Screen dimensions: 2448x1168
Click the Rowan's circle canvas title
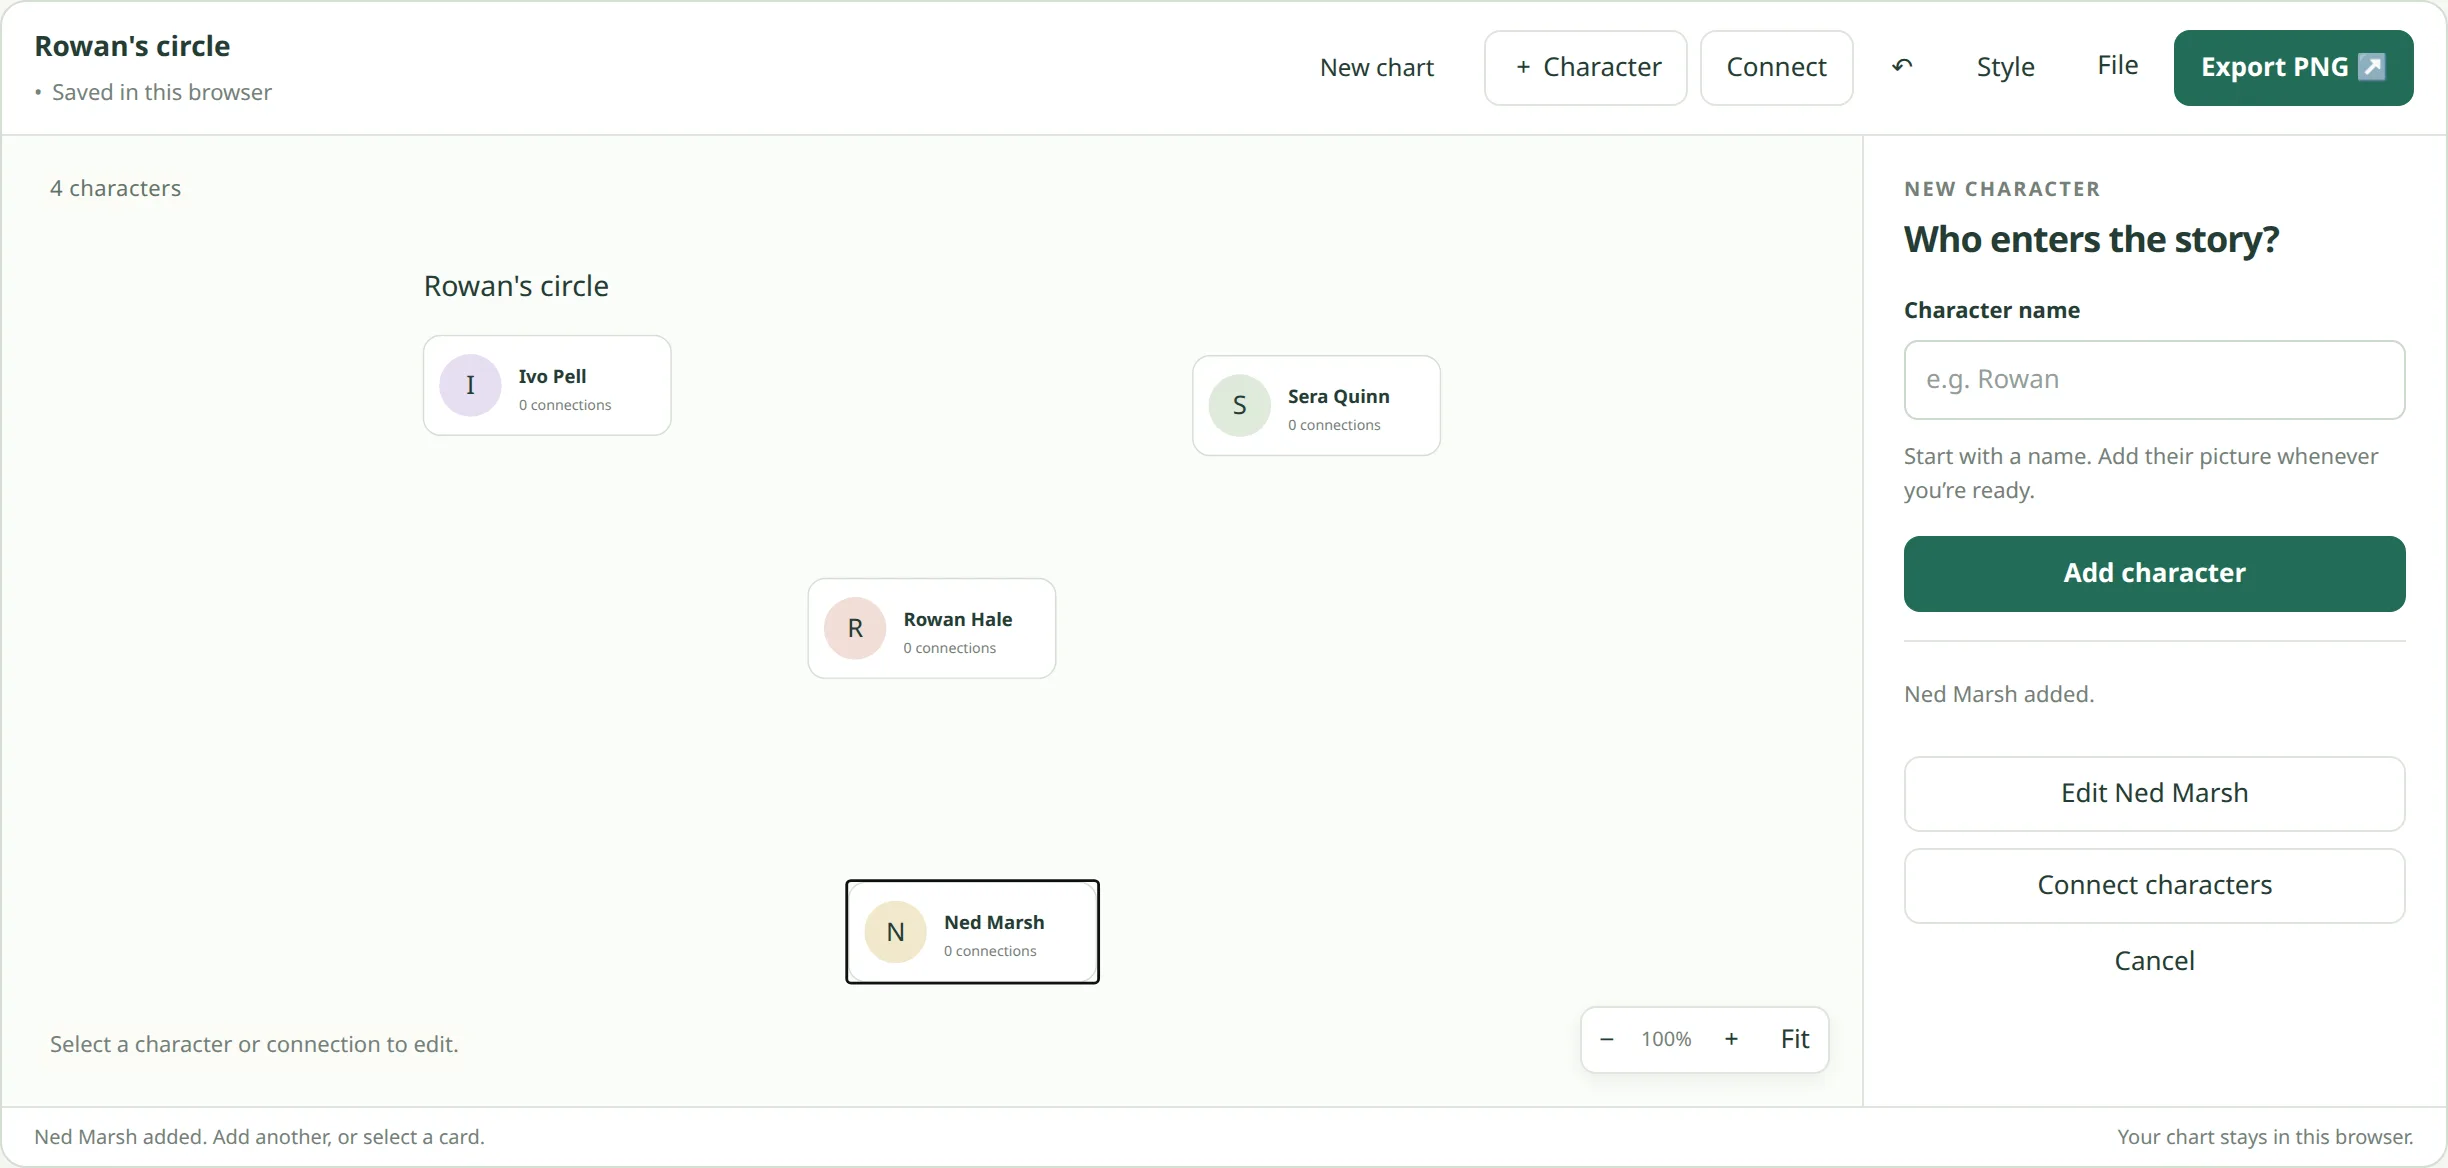[516, 286]
